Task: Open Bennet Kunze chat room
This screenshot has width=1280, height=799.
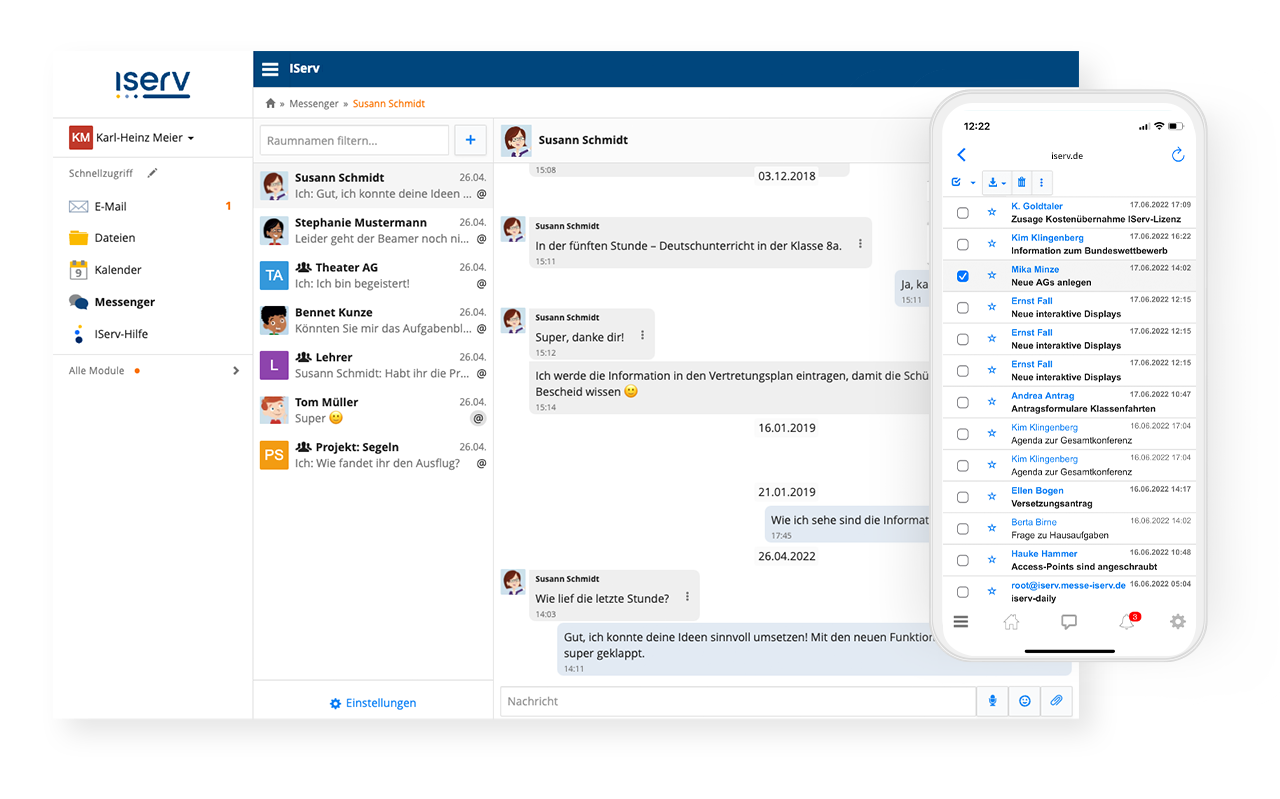Action: [x=373, y=320]
